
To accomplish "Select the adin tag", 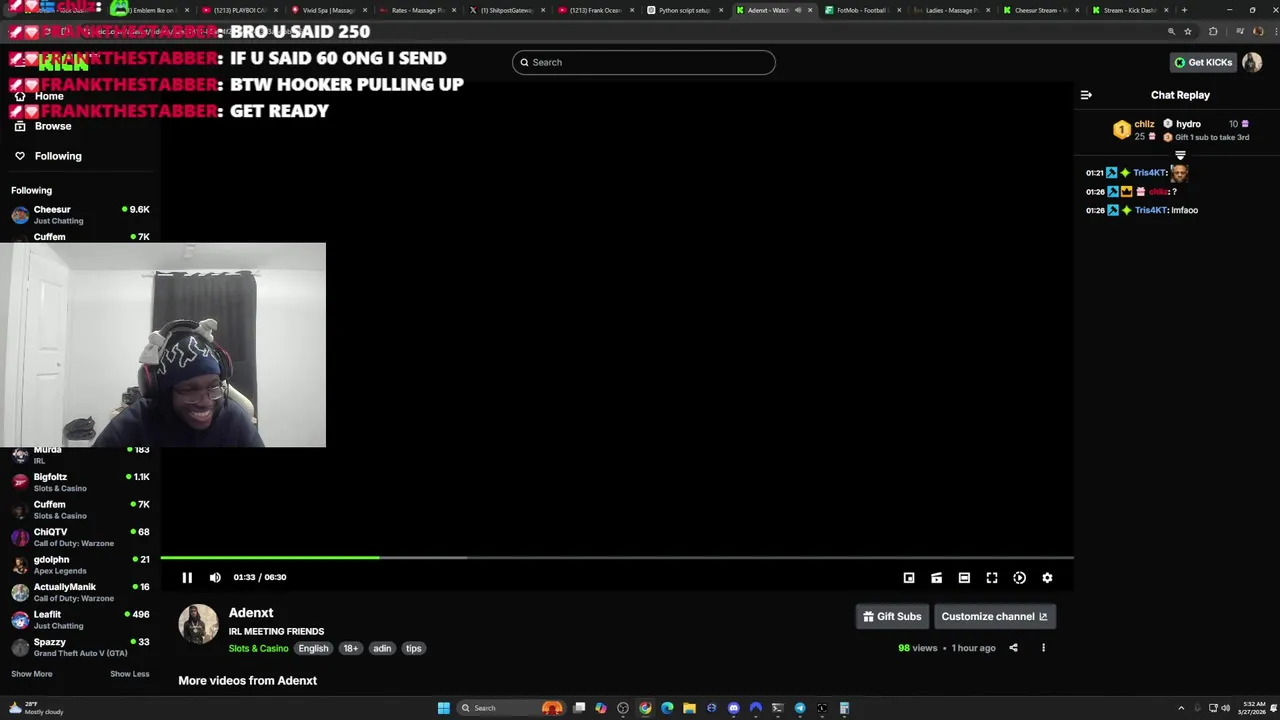I will click(x=382, y=648).
